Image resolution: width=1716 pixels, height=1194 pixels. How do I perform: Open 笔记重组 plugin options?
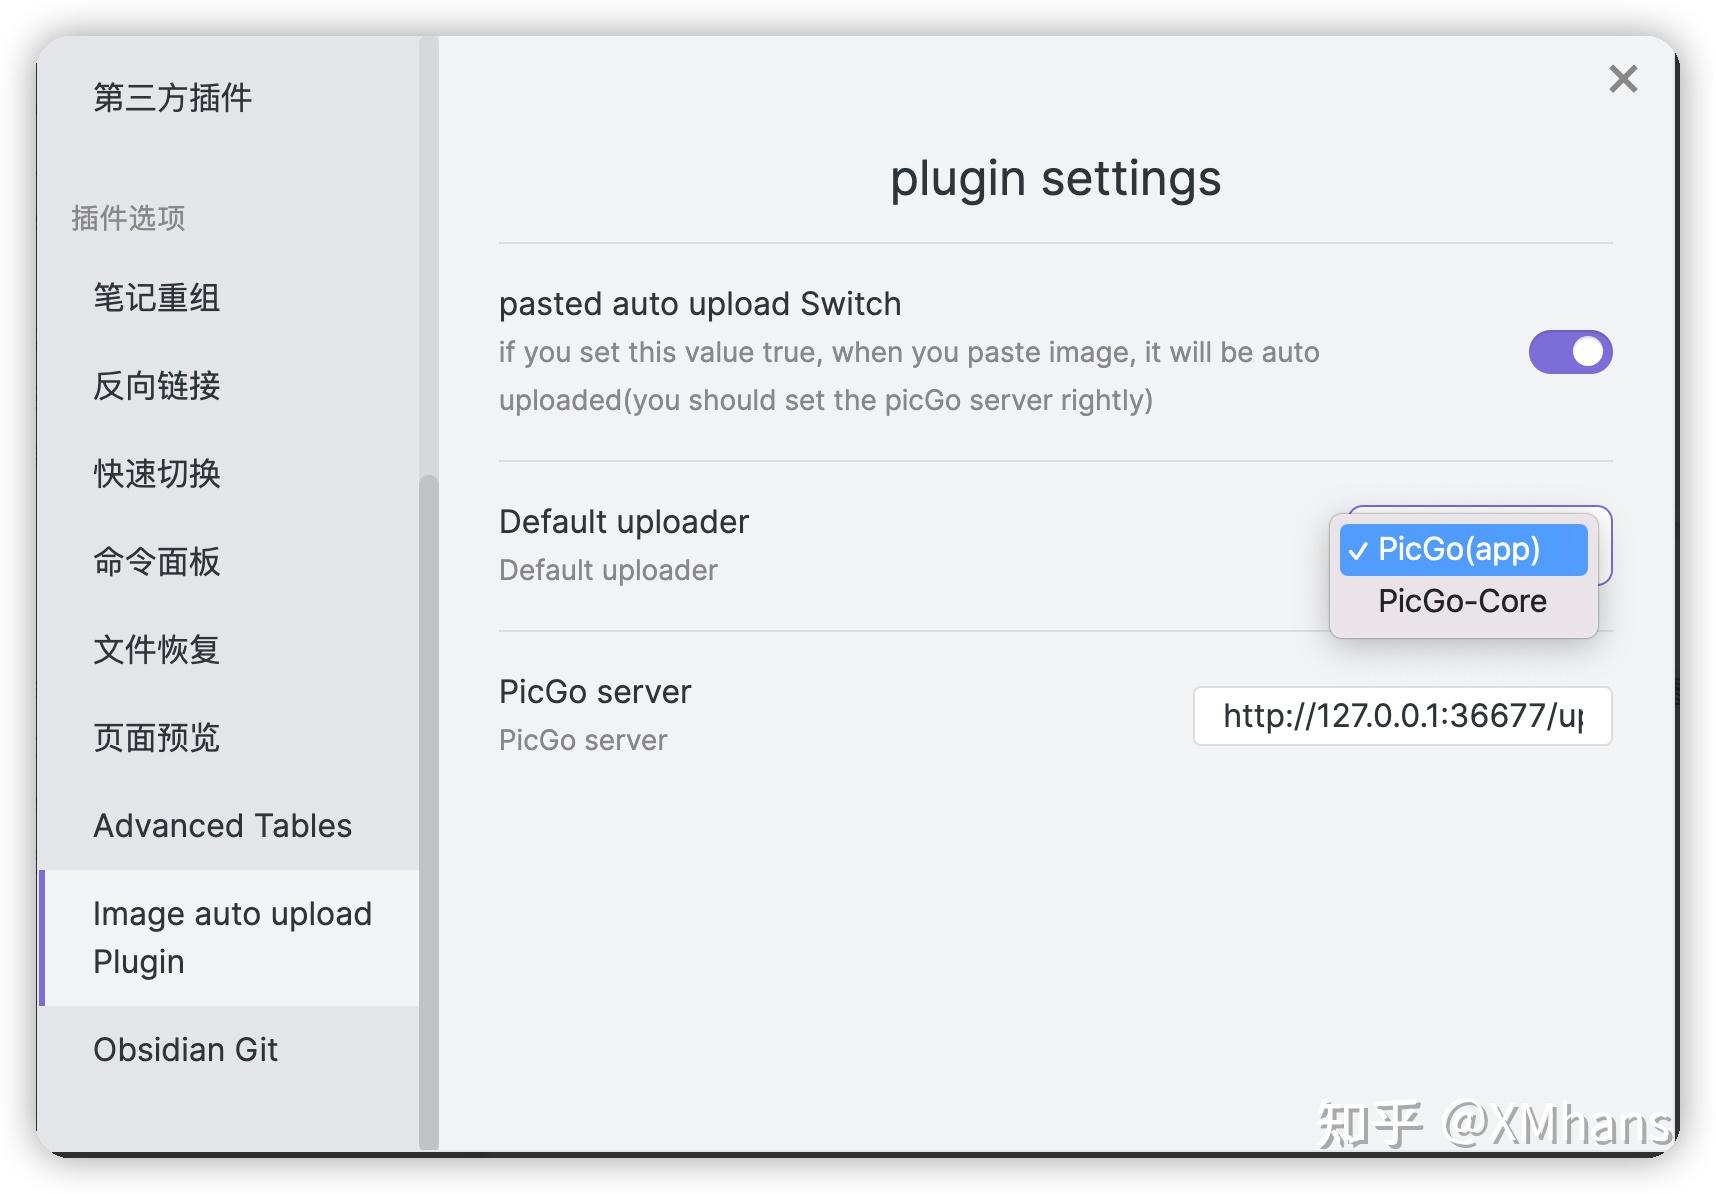157,298
